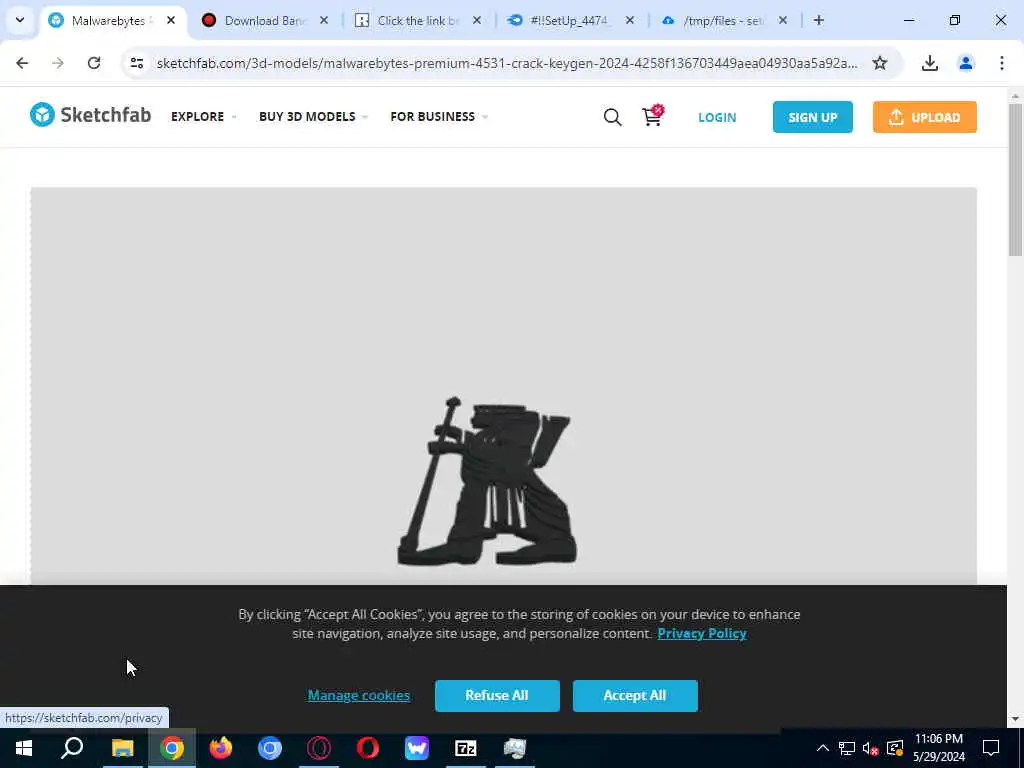The height and width of the screenshot is (768, 1024).
Task: Open the last taskbar app icon
Action: (x=515, y=748)
